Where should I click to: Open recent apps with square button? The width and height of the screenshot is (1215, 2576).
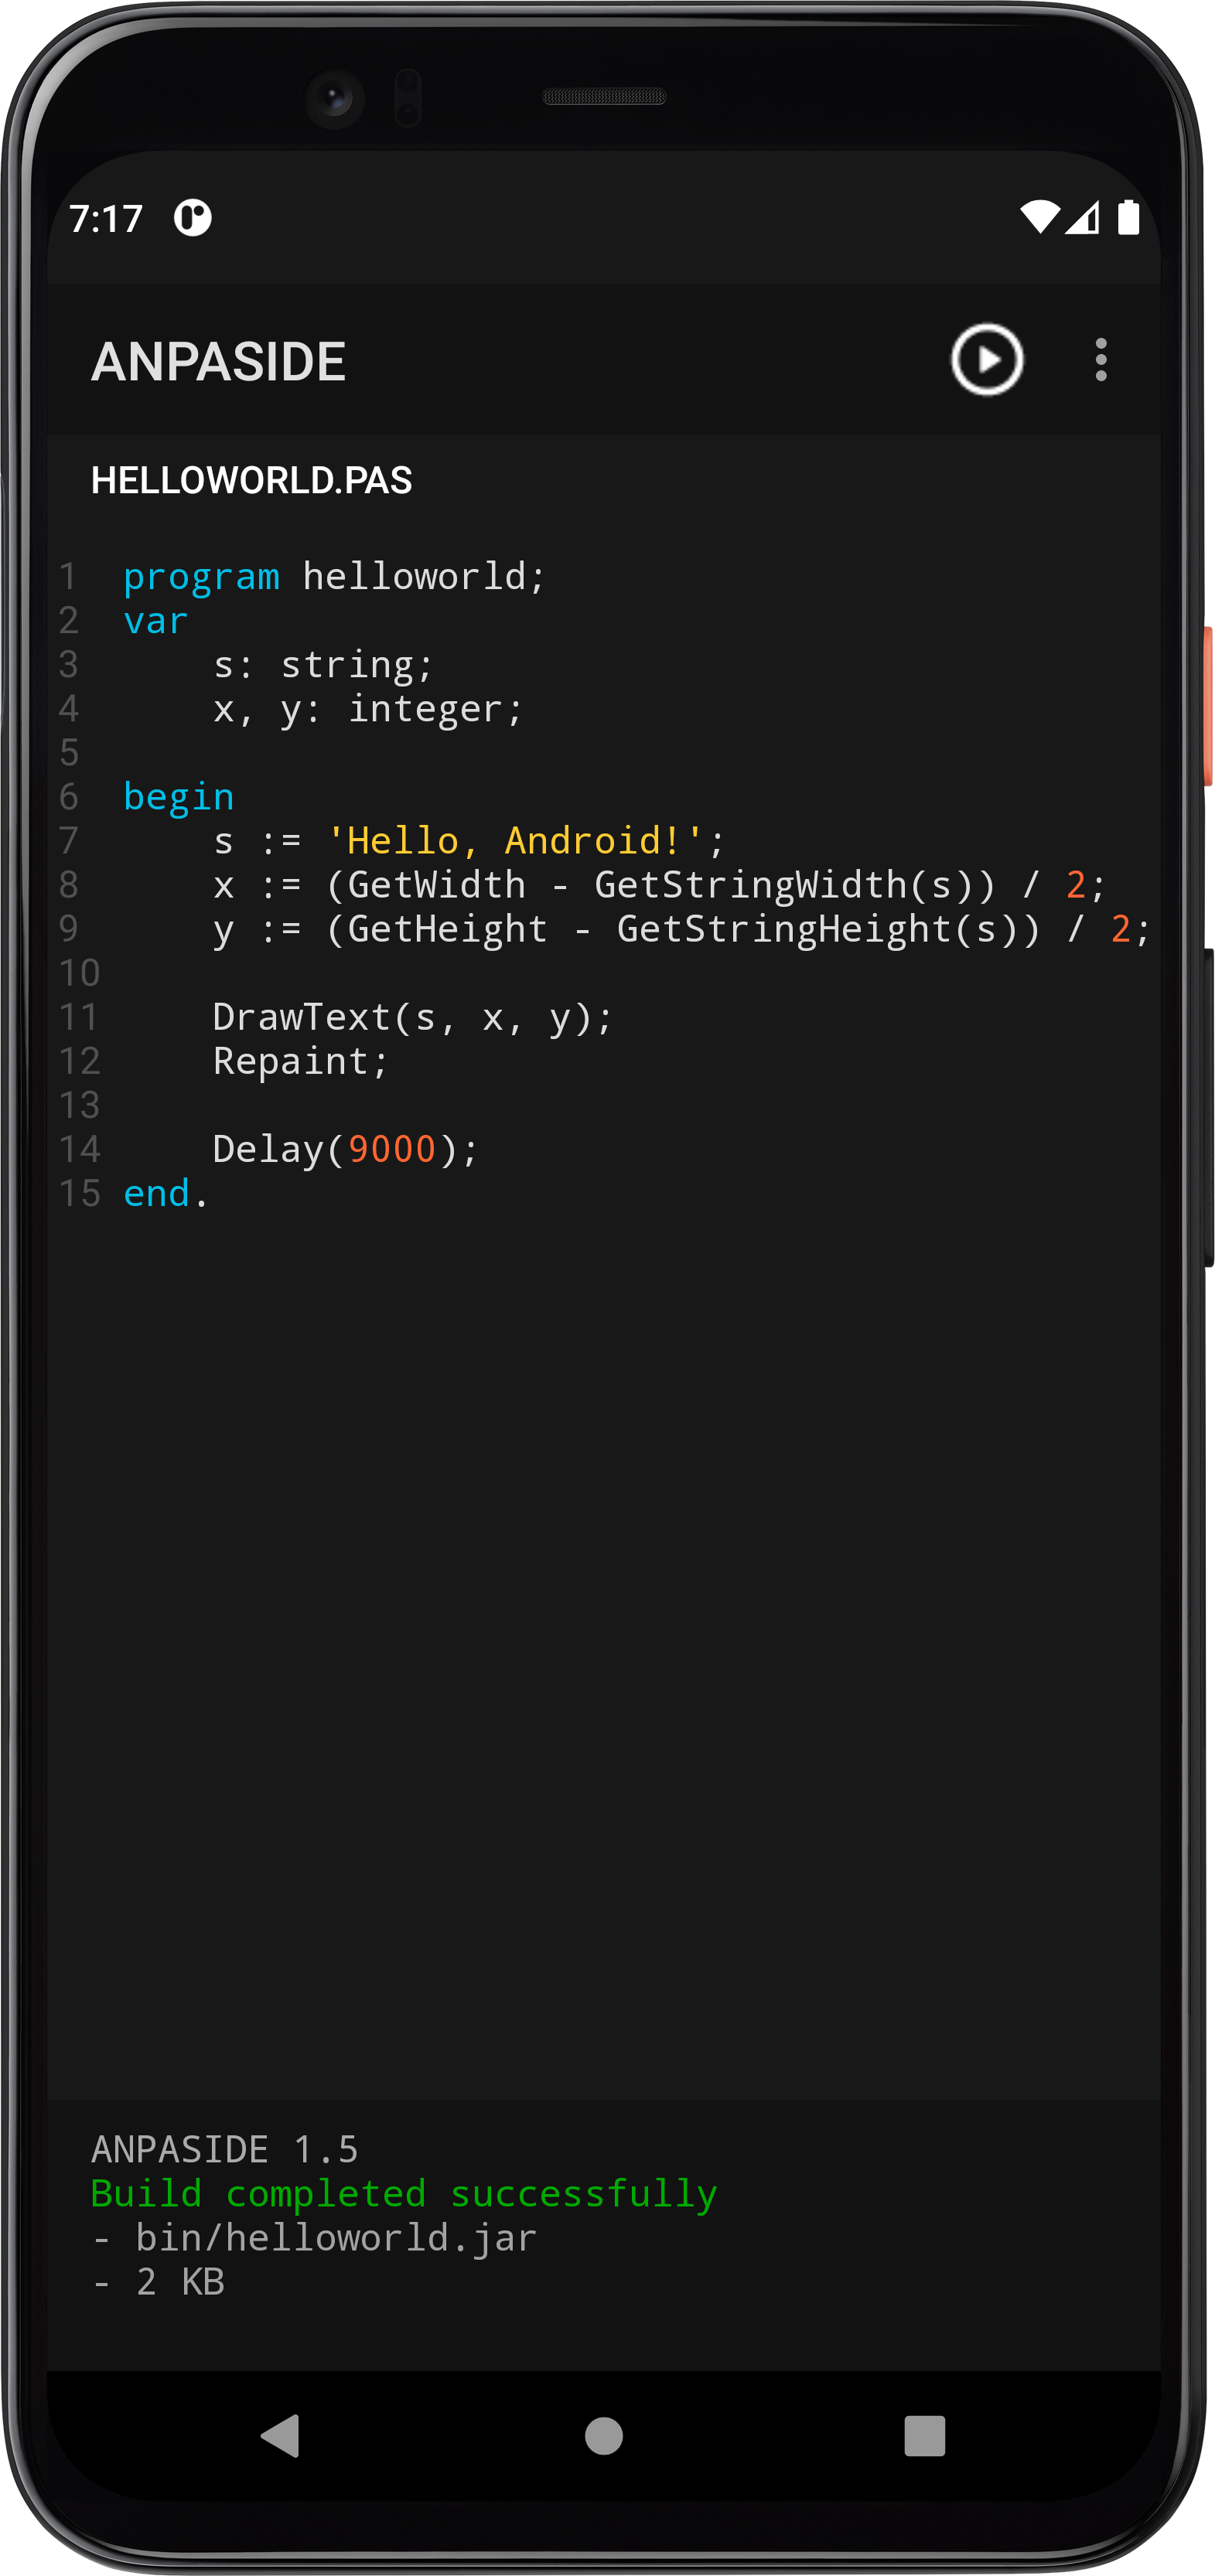(924, 2435)
